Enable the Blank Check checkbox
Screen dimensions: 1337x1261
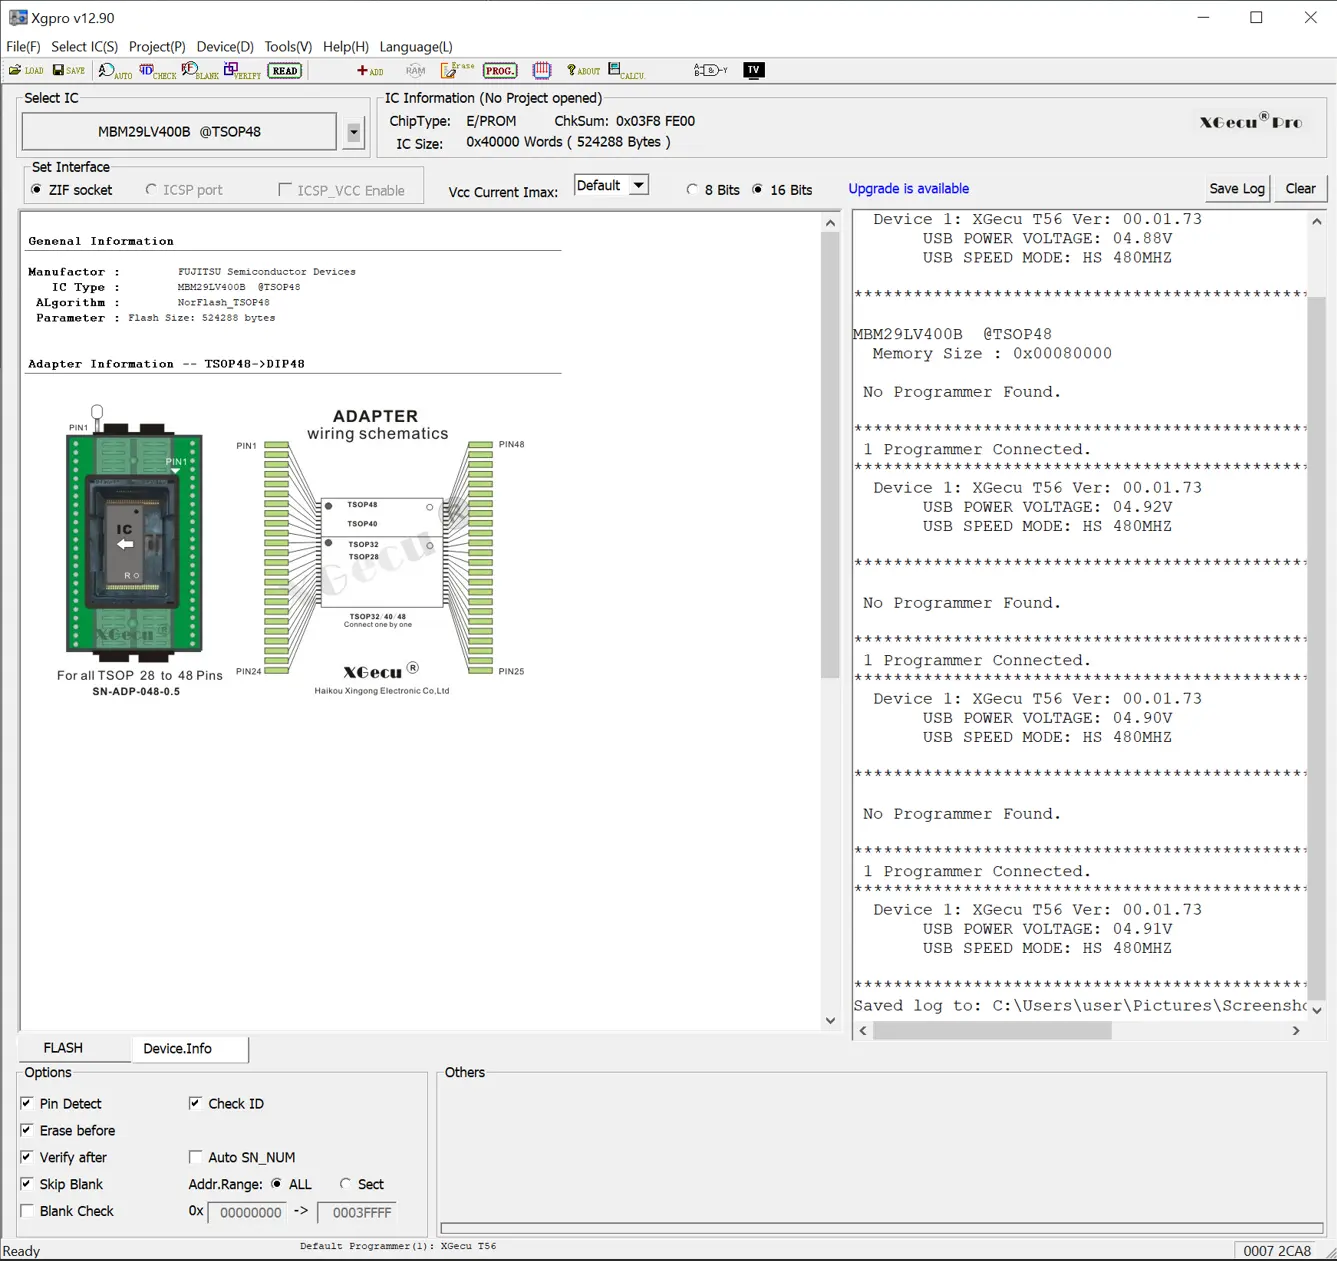click(x=67, y=1212)
